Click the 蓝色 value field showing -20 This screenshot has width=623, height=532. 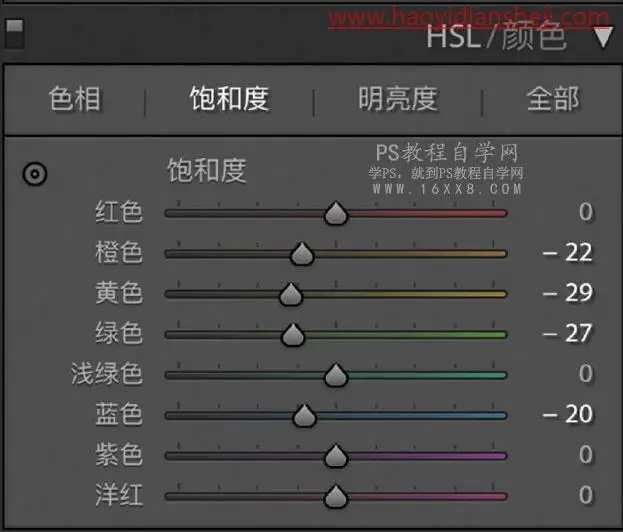tap(568, 414)
